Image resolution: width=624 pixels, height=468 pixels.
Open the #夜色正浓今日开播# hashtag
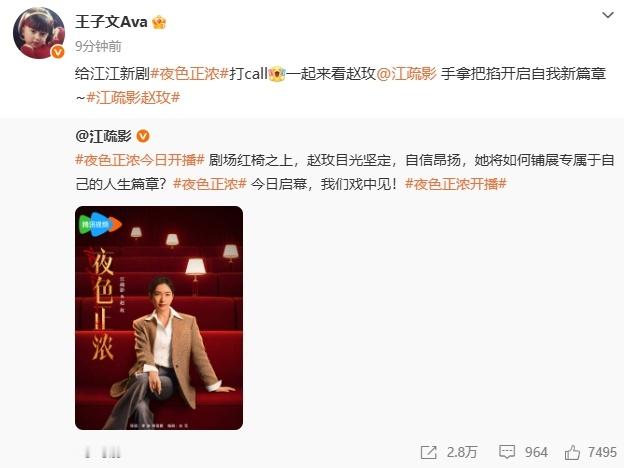tap(140, 160)
